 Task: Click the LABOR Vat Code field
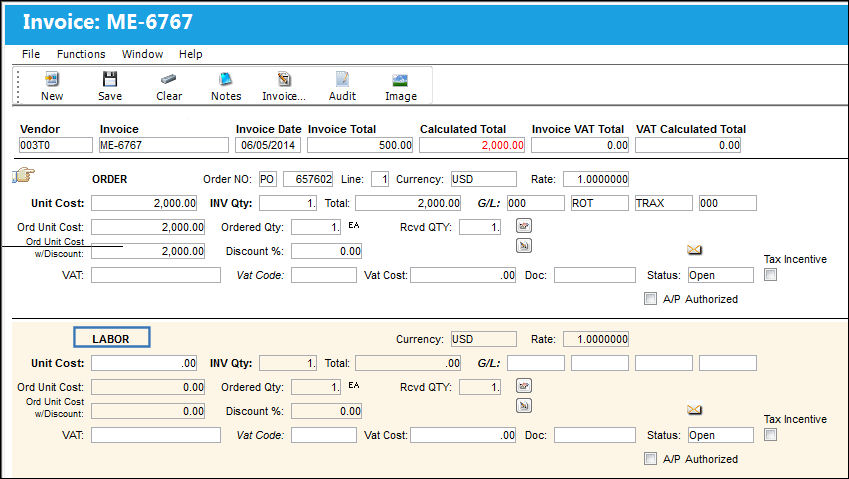tap(324, 435)
